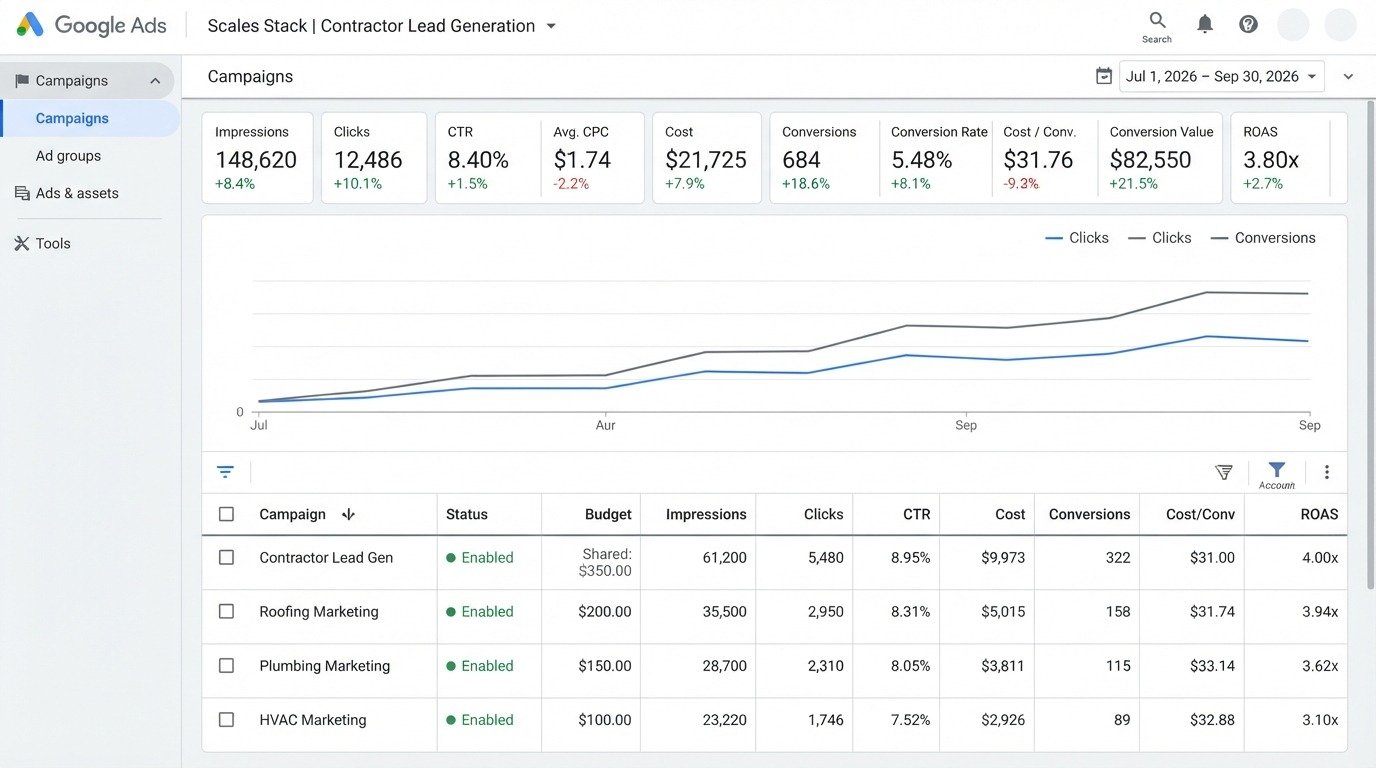Open the Roofing Marketing campaign
This screenshot has width=1376, height=768.
click(319, 612)
